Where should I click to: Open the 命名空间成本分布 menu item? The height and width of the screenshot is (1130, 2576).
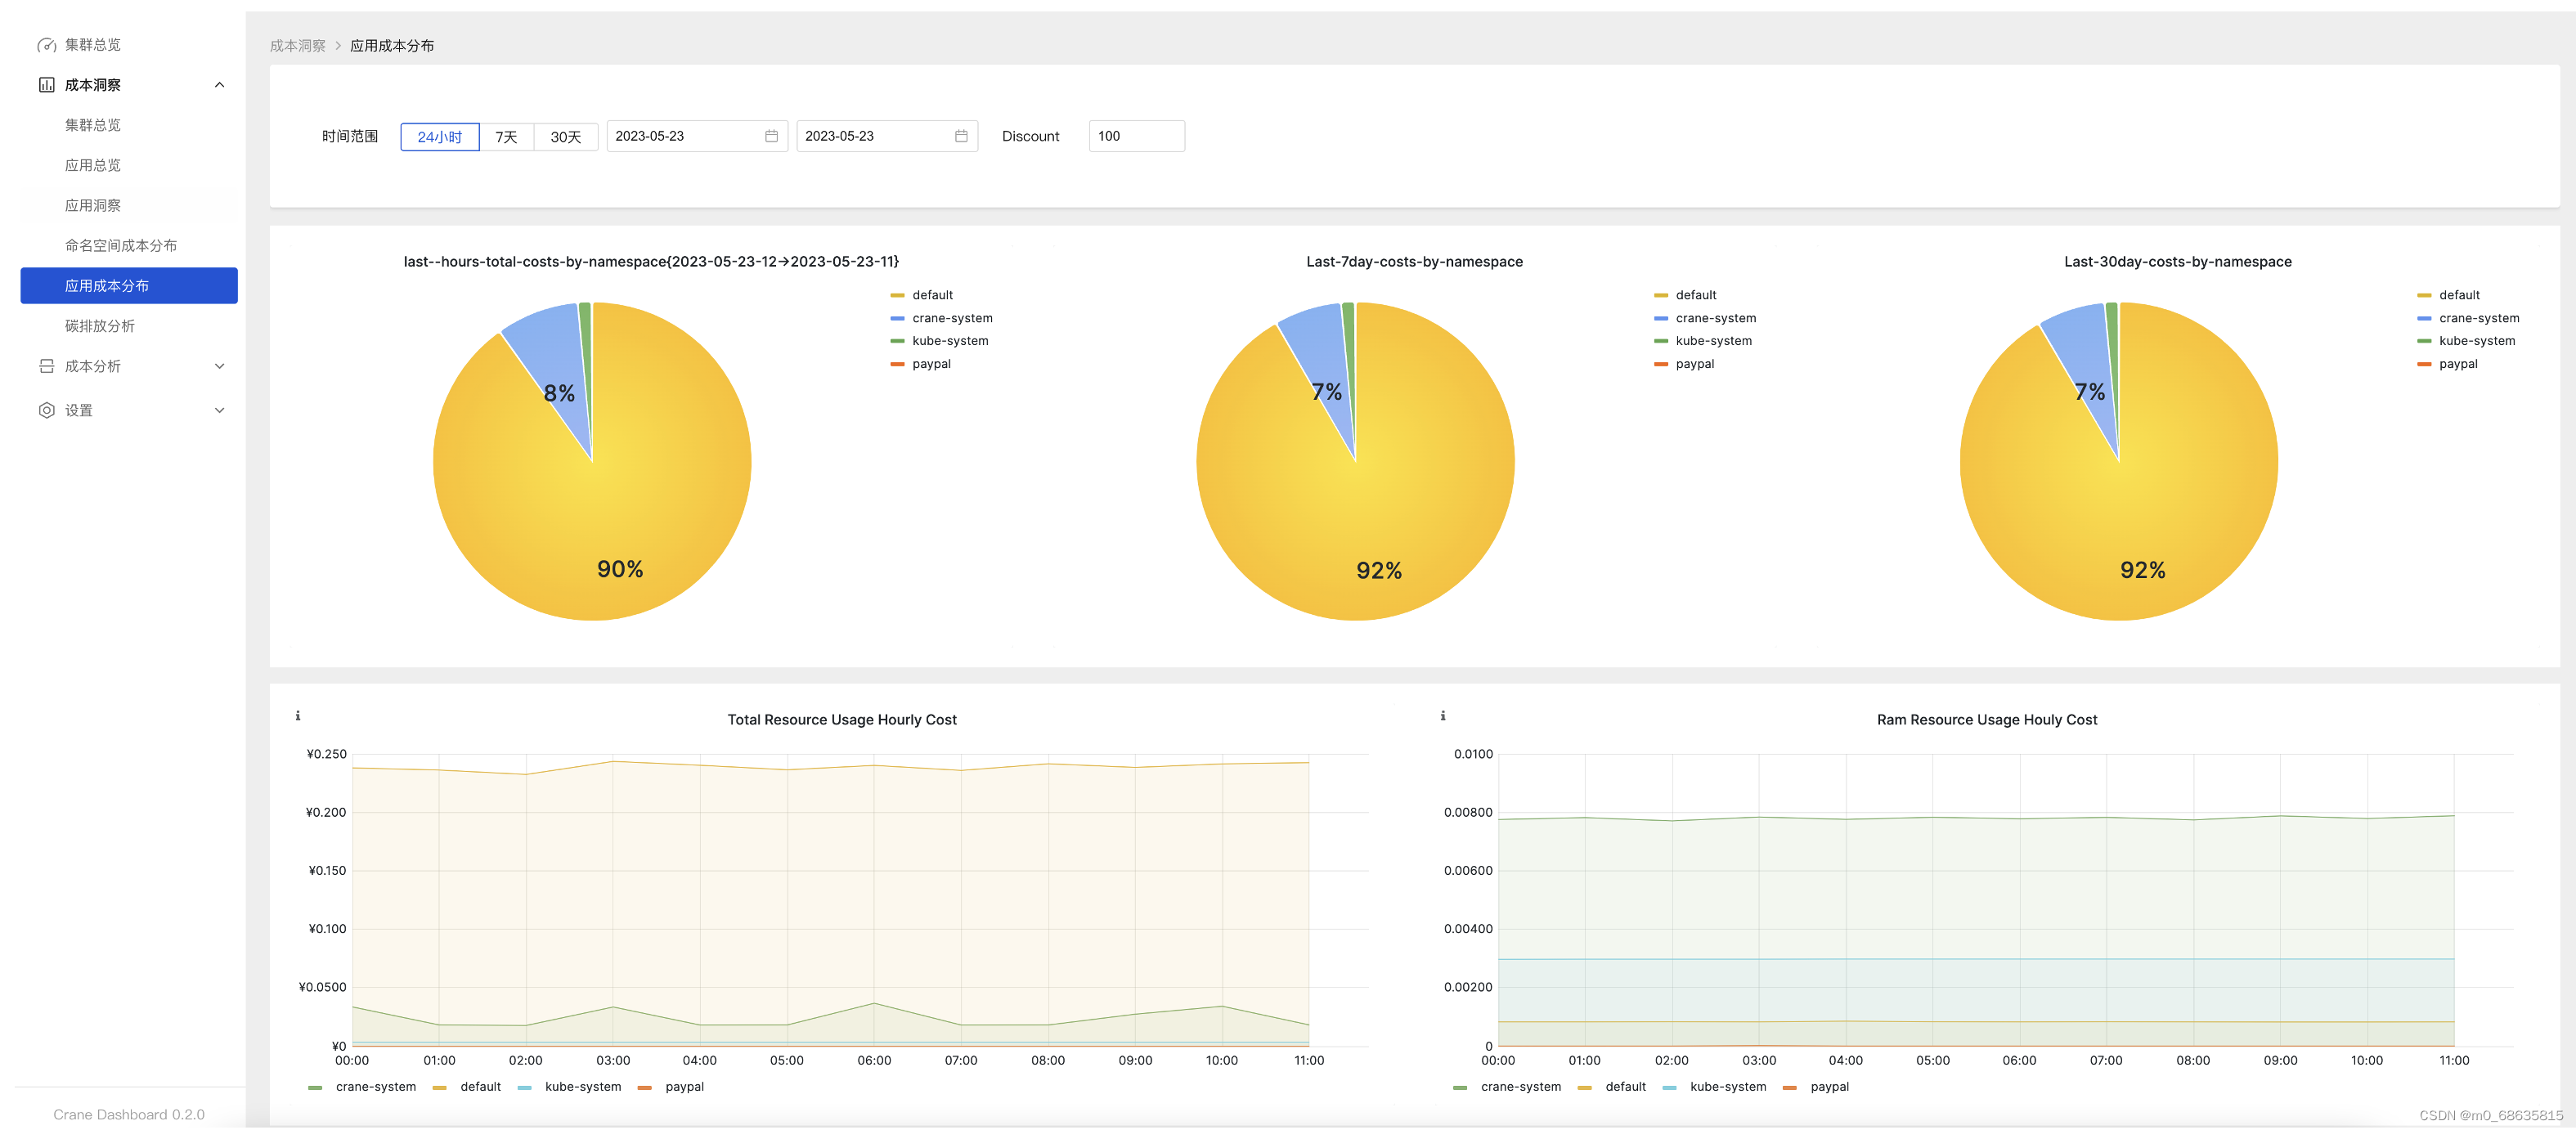click(x=129, y=245)
